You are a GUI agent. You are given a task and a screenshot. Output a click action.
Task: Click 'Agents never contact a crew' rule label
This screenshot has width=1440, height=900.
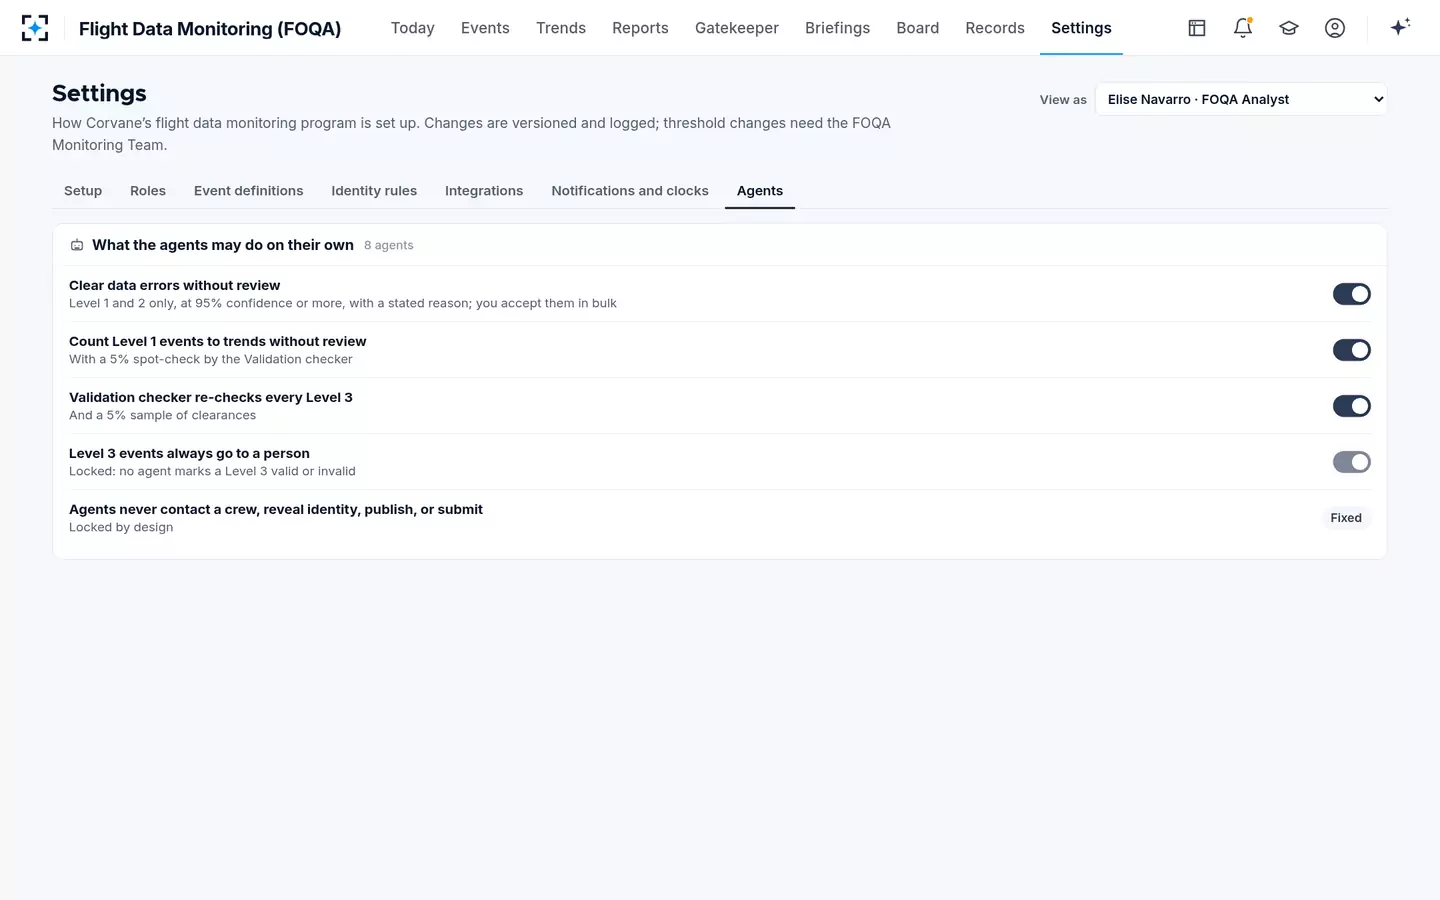276,509
